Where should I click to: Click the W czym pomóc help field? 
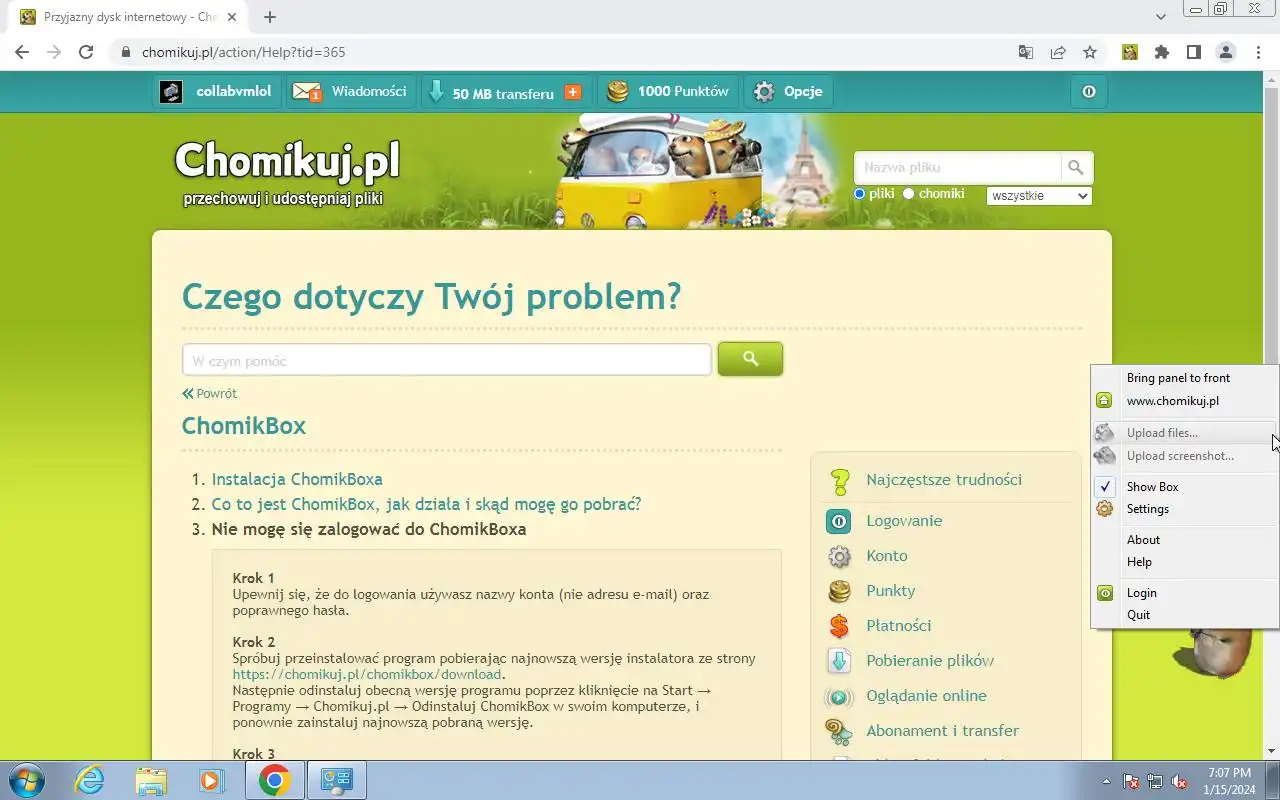(x=446, y=360)
